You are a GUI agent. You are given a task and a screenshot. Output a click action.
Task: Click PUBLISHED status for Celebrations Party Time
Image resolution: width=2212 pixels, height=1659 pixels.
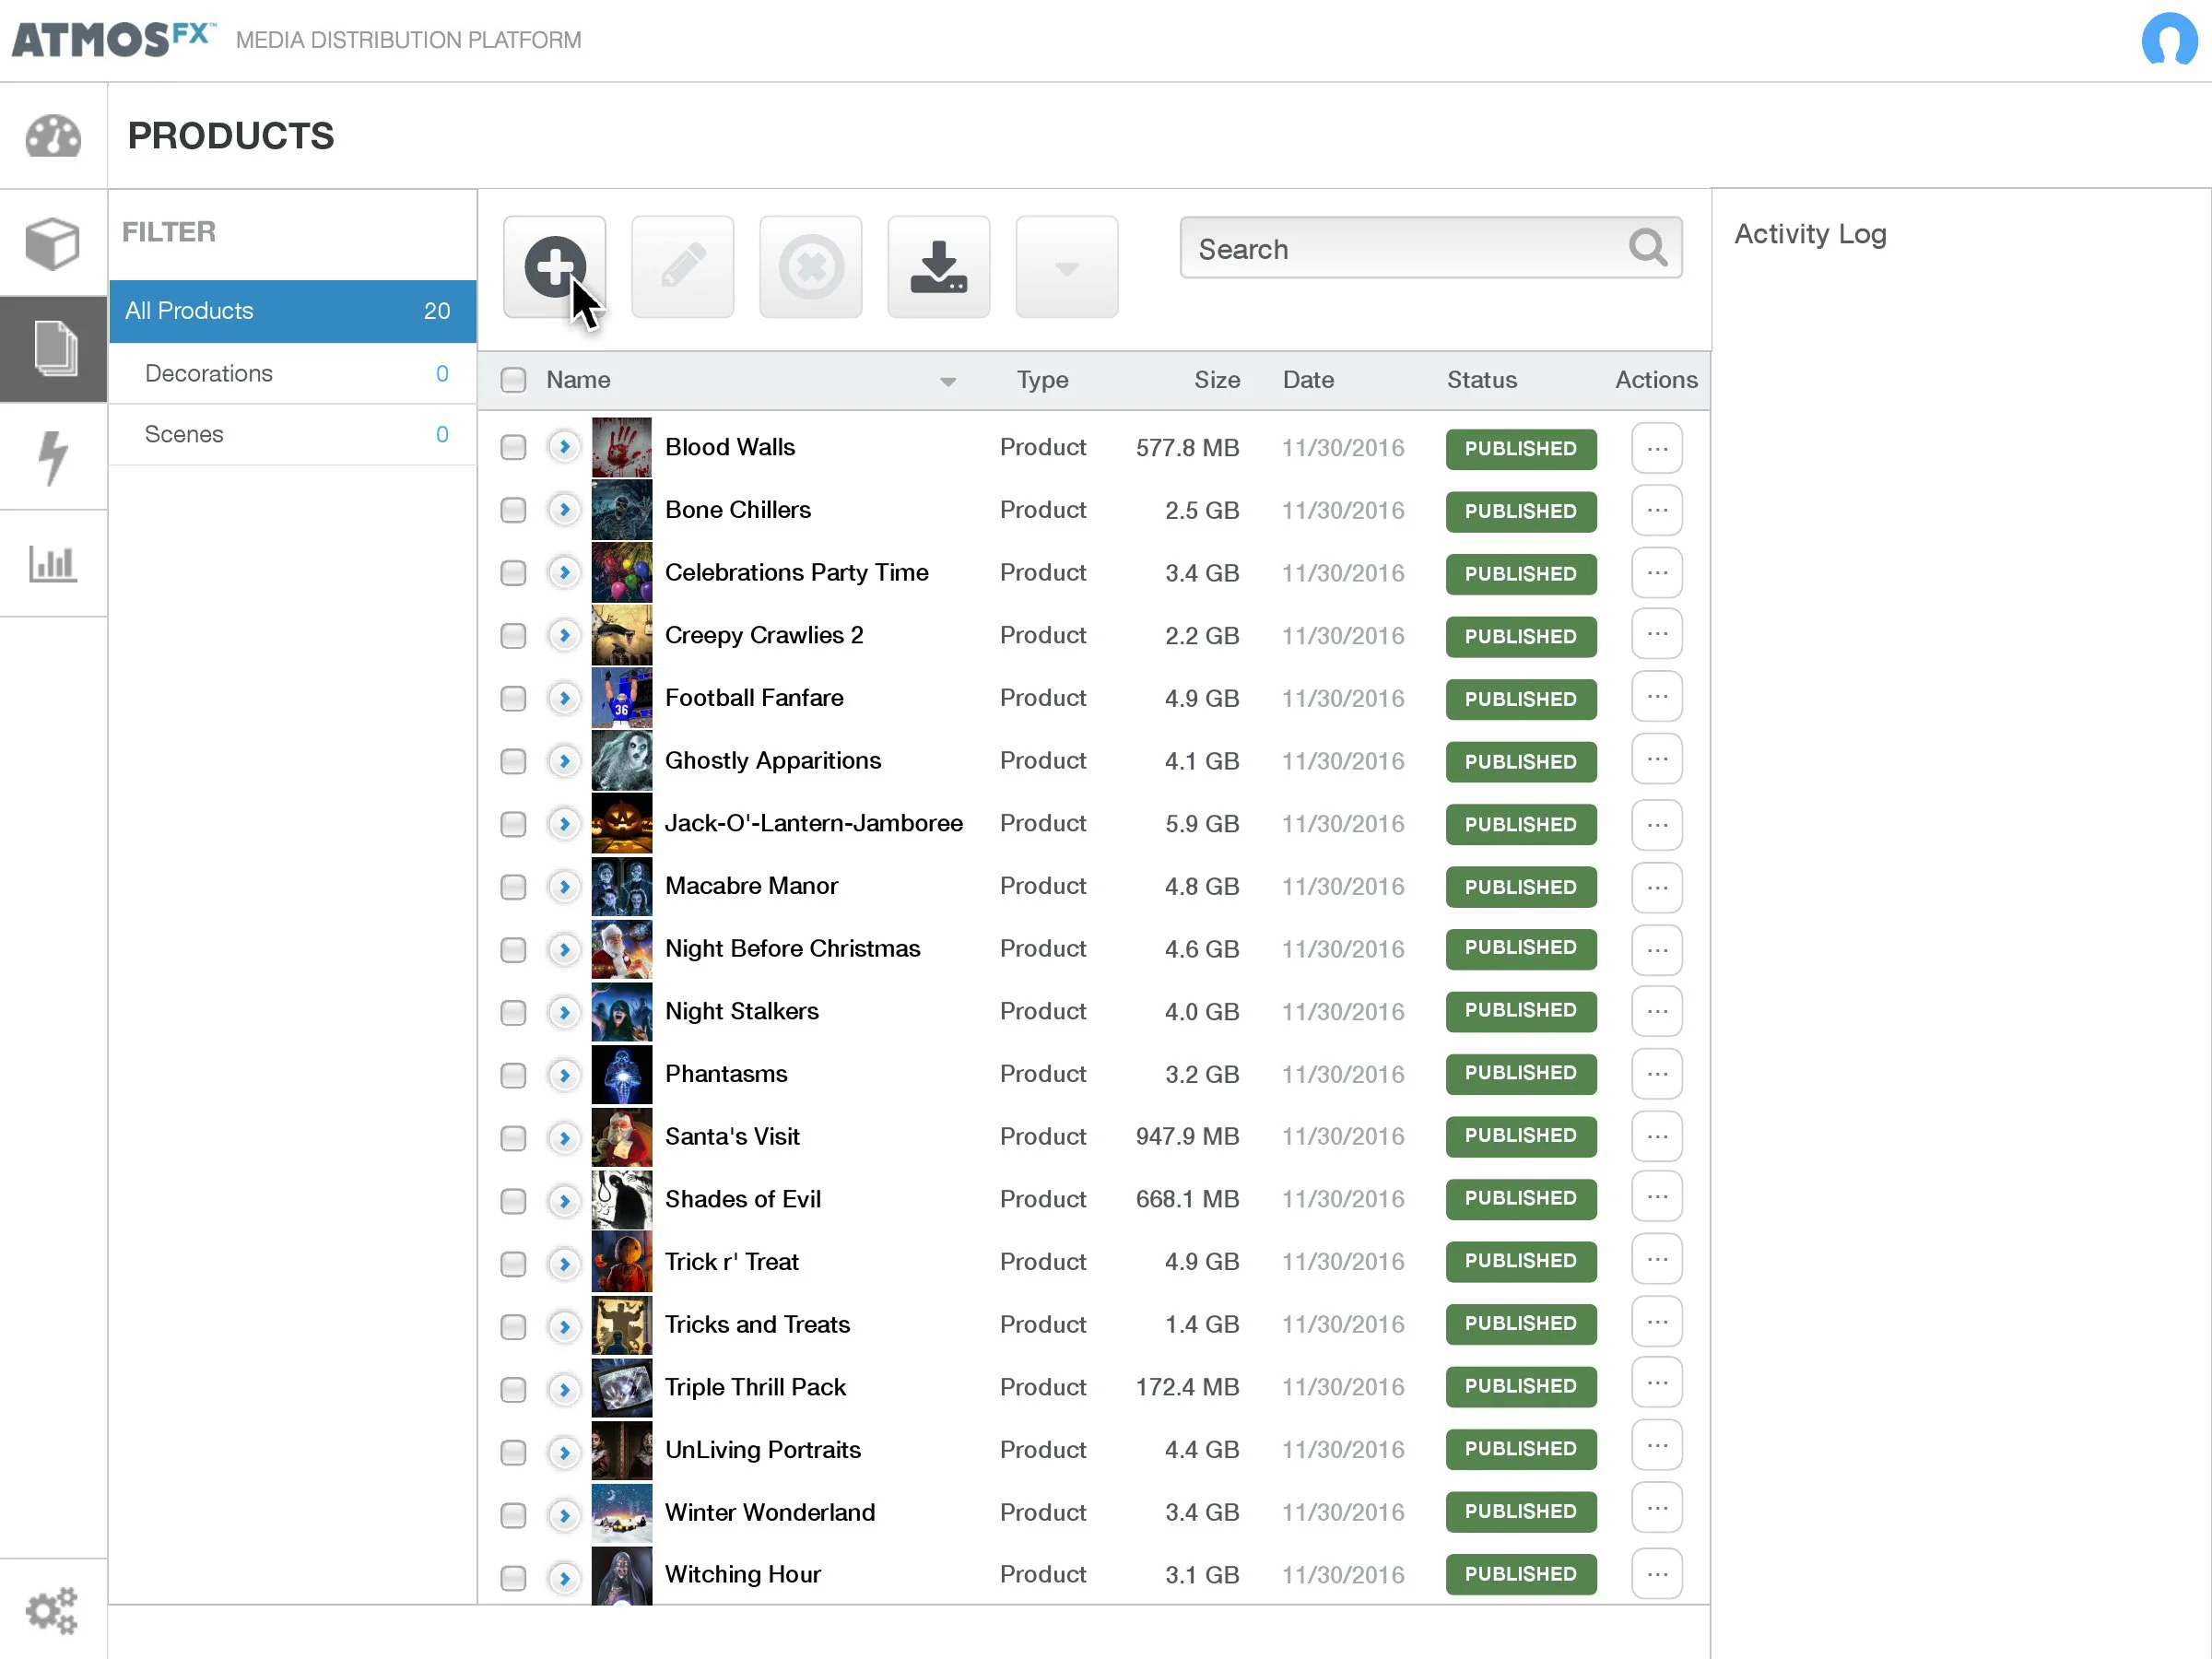(x=1520, y=574)
